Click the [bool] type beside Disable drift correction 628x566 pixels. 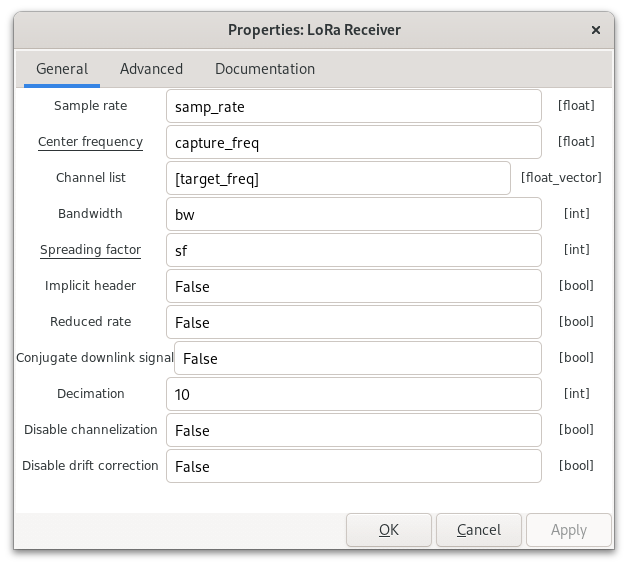[x=576, y=466]
